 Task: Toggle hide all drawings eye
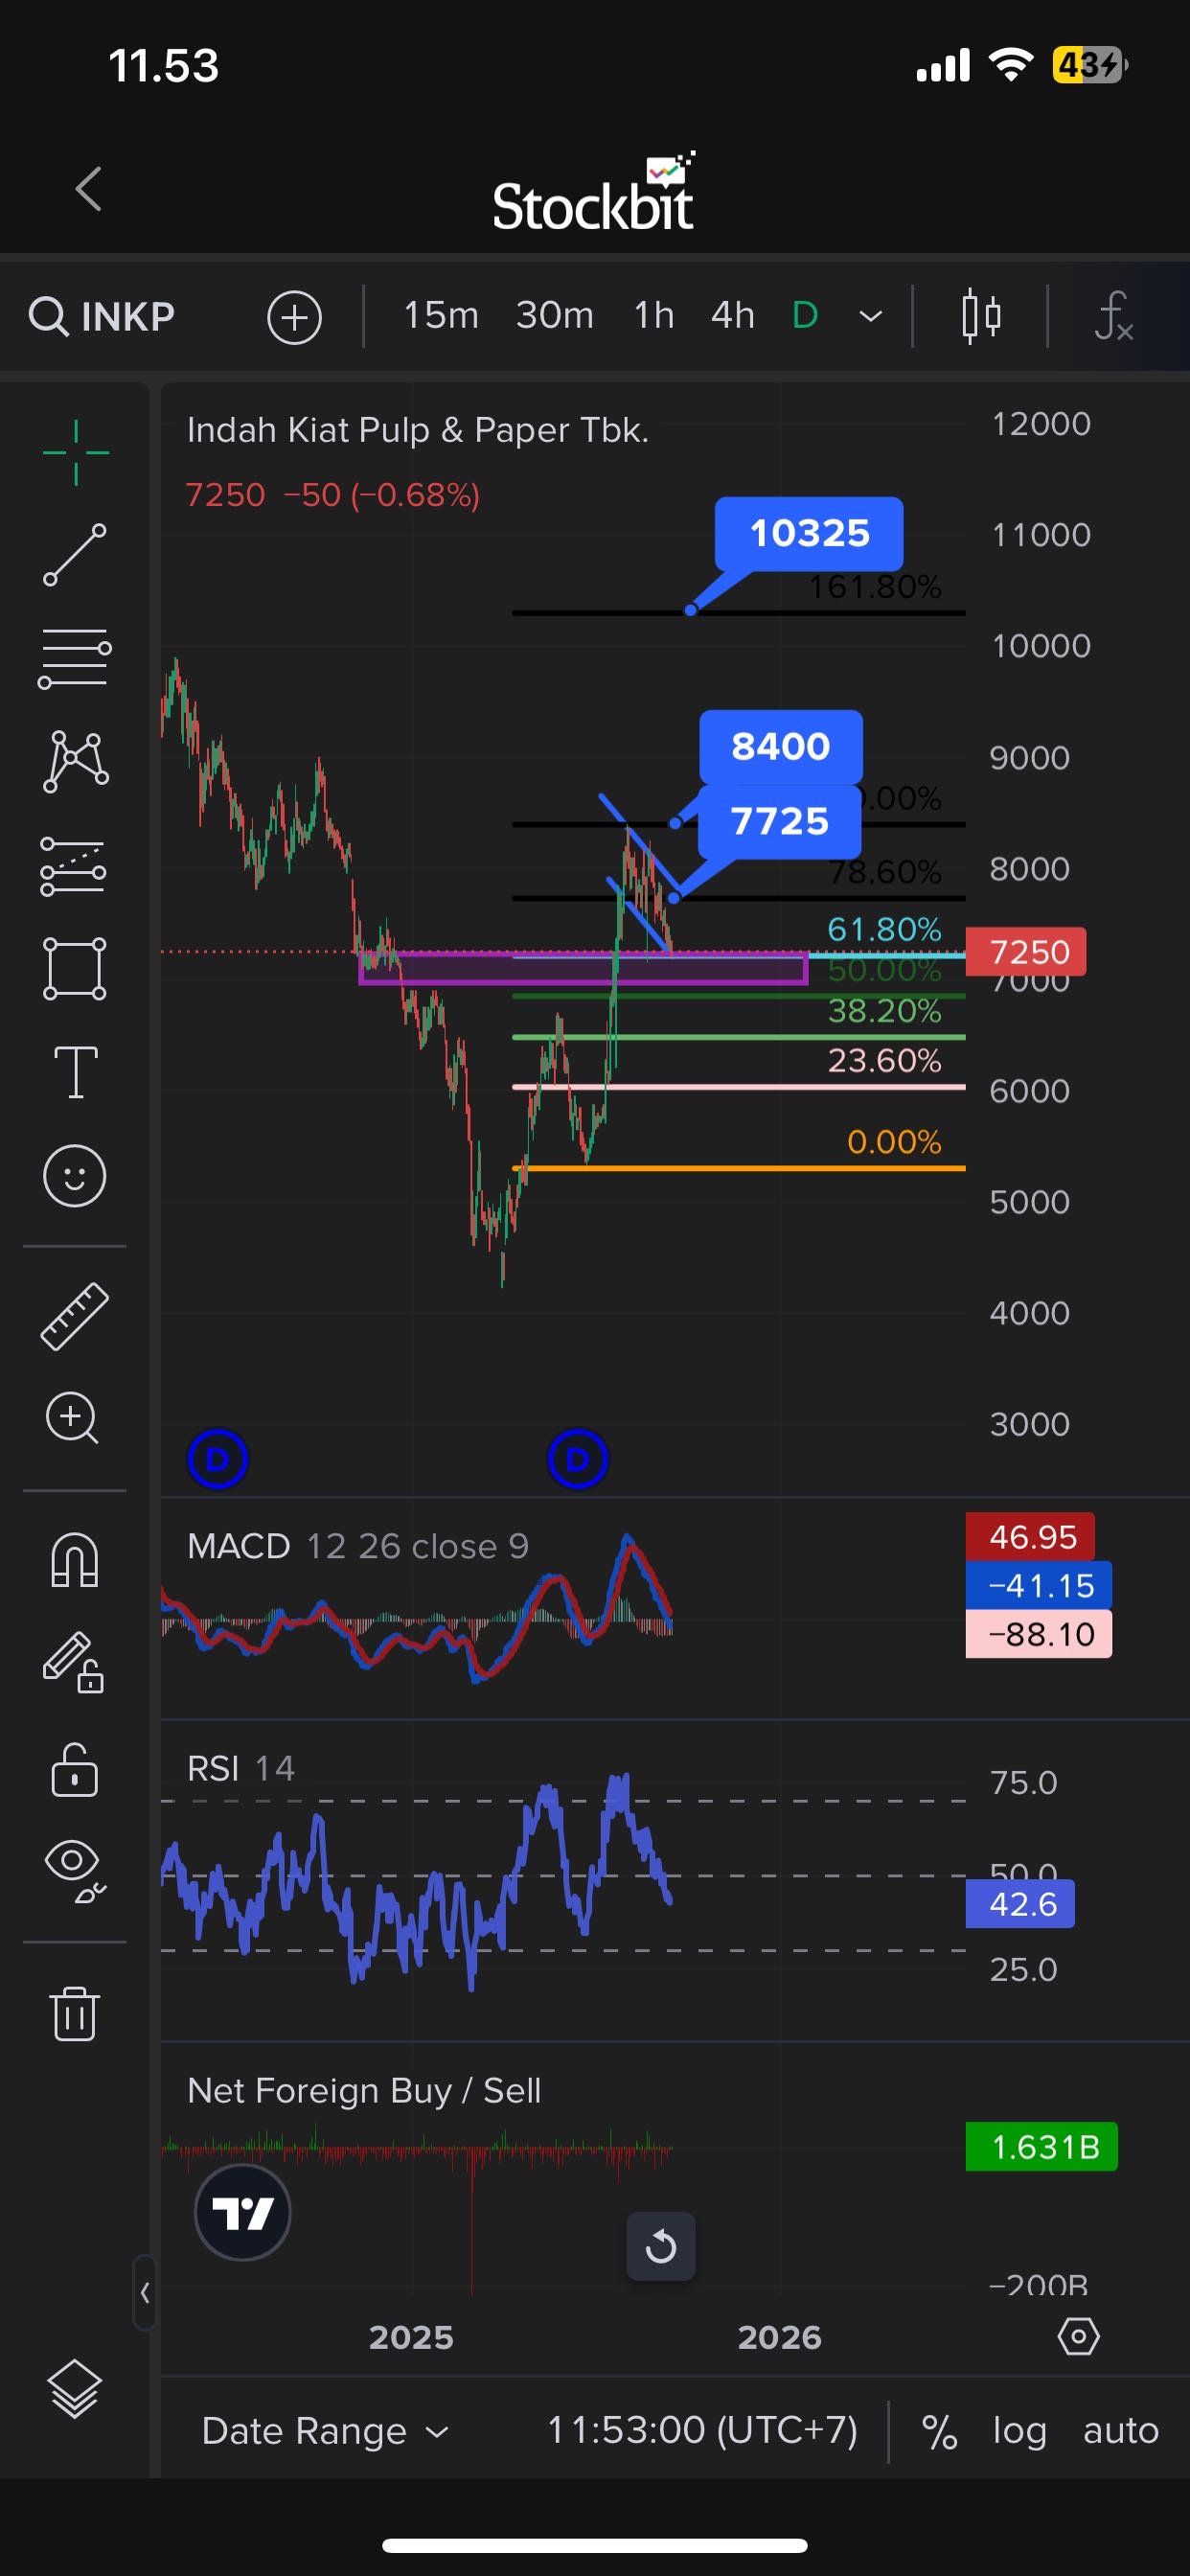75,1870
